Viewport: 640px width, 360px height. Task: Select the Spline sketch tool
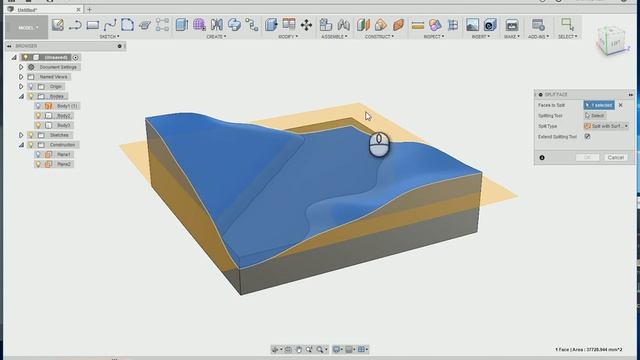coord(110,25)
